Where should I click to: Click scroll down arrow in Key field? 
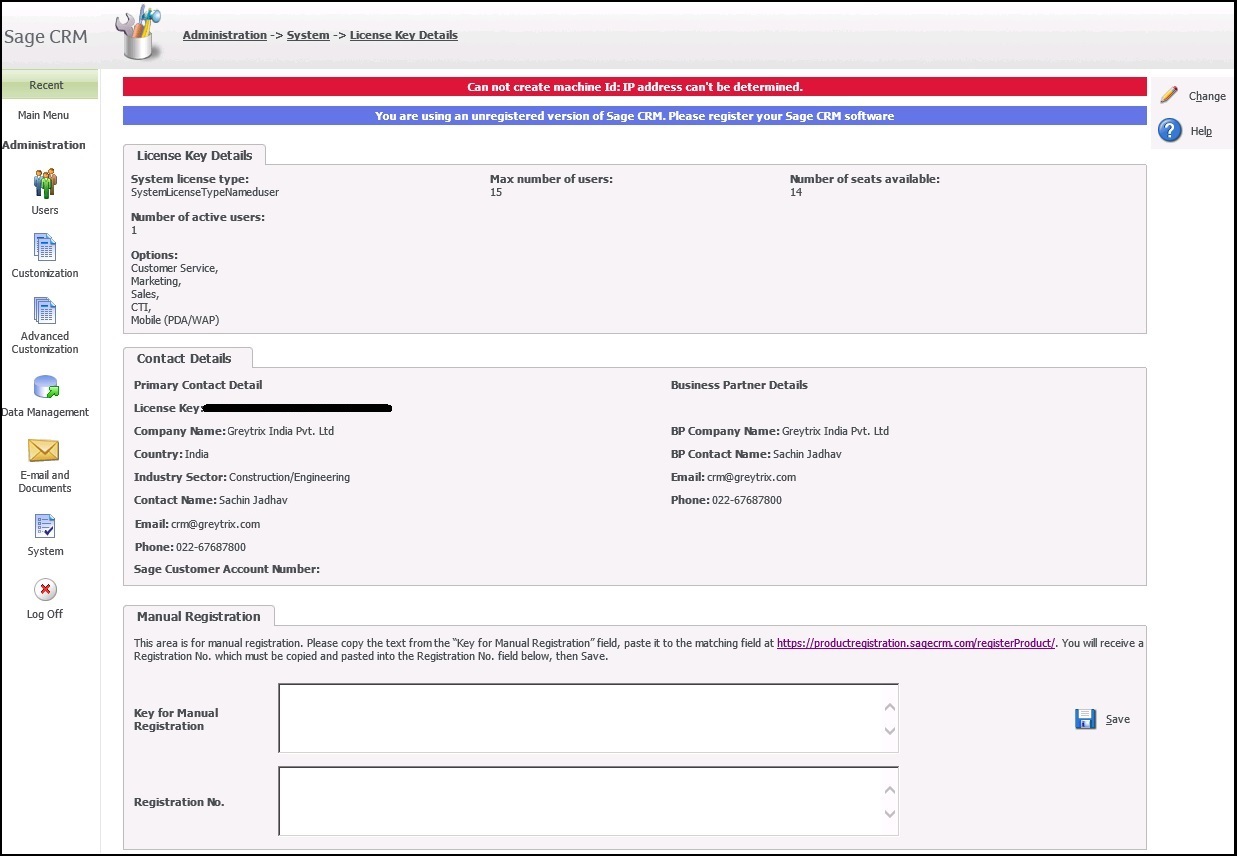pos(890,731)
